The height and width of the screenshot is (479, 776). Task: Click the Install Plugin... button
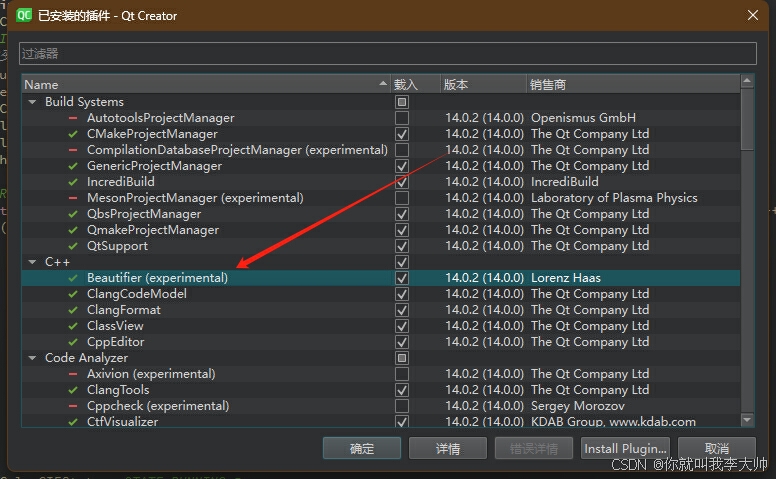(x=625, y=448)
